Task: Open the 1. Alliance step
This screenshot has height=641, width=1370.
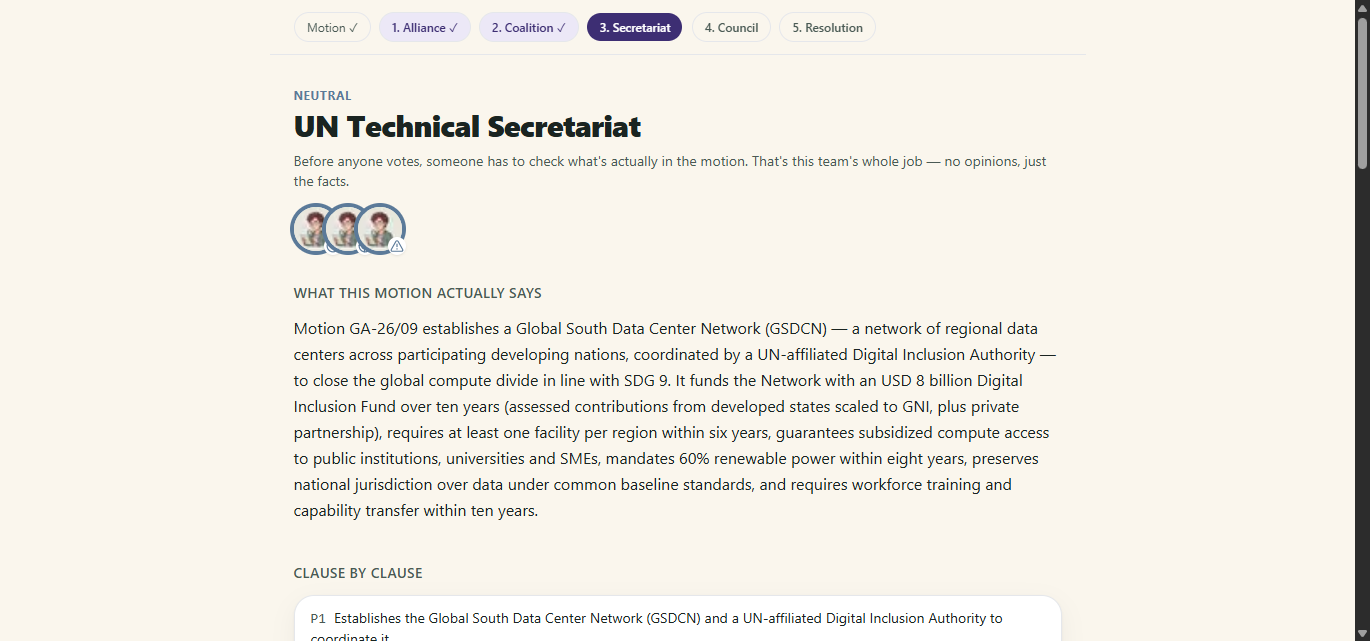Action: pyautogui.click(x=425, y=27)
